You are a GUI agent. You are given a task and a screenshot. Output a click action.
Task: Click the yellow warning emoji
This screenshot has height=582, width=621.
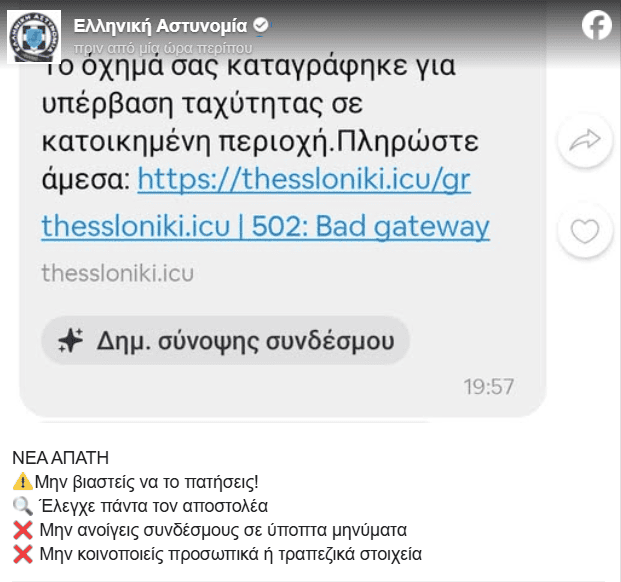click(23, 482)
